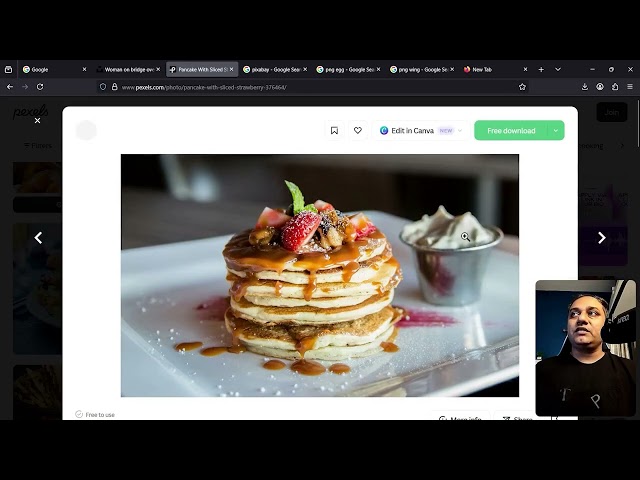Open a new browser tab with plus
Image resolution: width=640 pixels, height=480 pixels.
[x=541, y=70]
